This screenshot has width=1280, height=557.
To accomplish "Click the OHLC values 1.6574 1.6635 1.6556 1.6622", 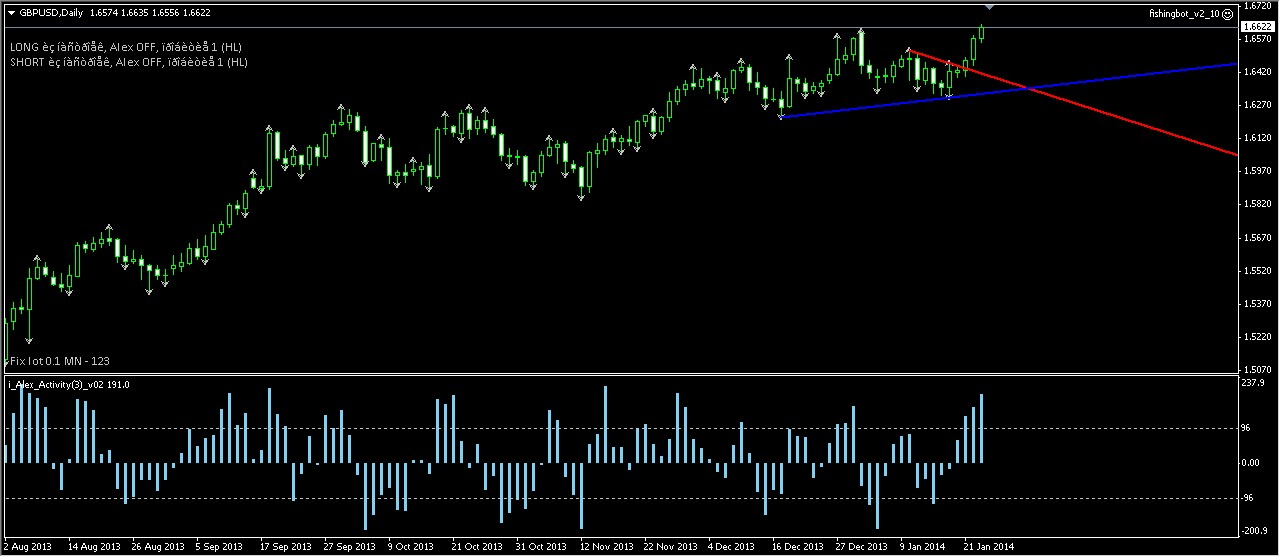I will pyautogui.click(x=150, y=12).
